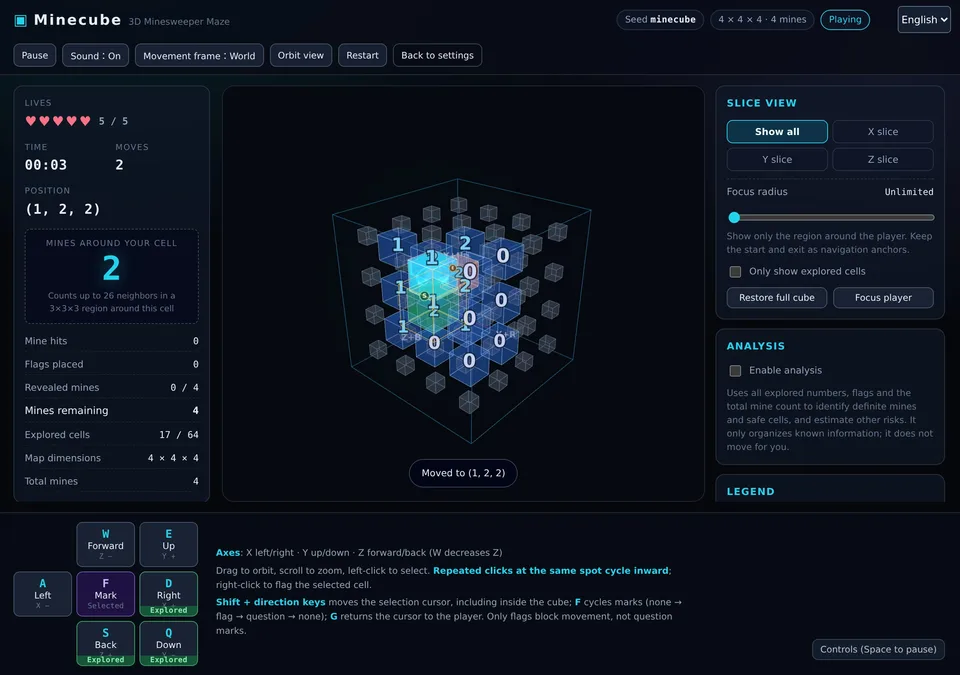
Task: Pause the game
Action: (x=35, y=55)
